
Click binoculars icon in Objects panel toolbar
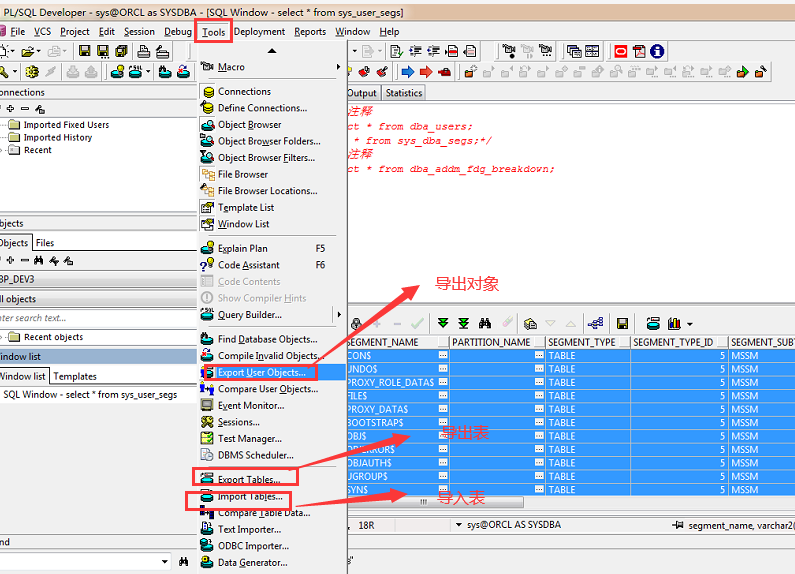[x=39, y=261]
